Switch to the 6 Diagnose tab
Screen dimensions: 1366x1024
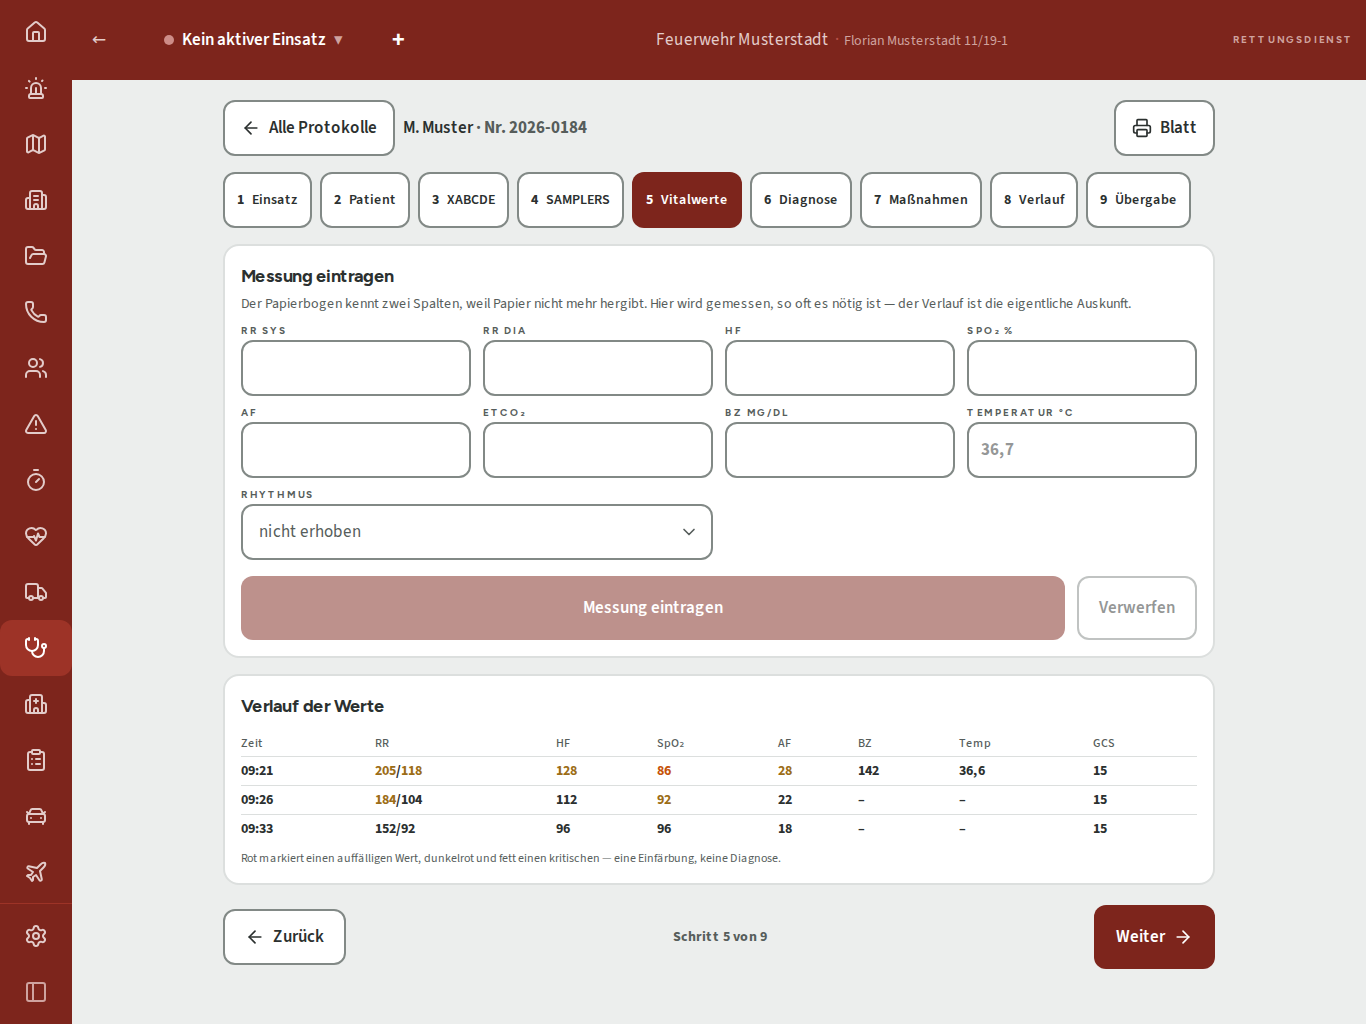coord(801,200)
